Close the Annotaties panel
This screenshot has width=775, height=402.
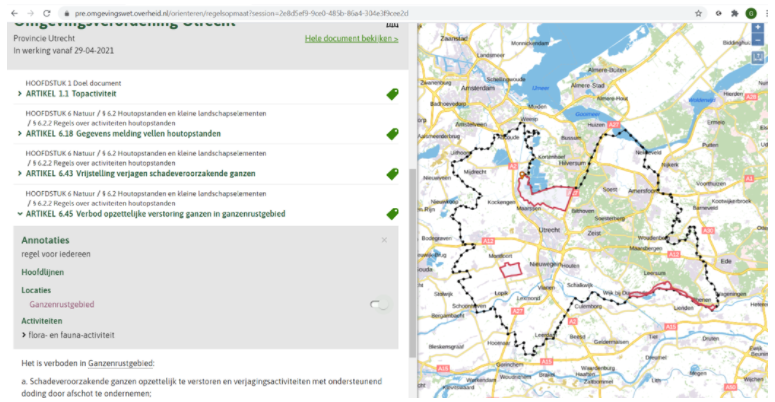tap(384, 240)
